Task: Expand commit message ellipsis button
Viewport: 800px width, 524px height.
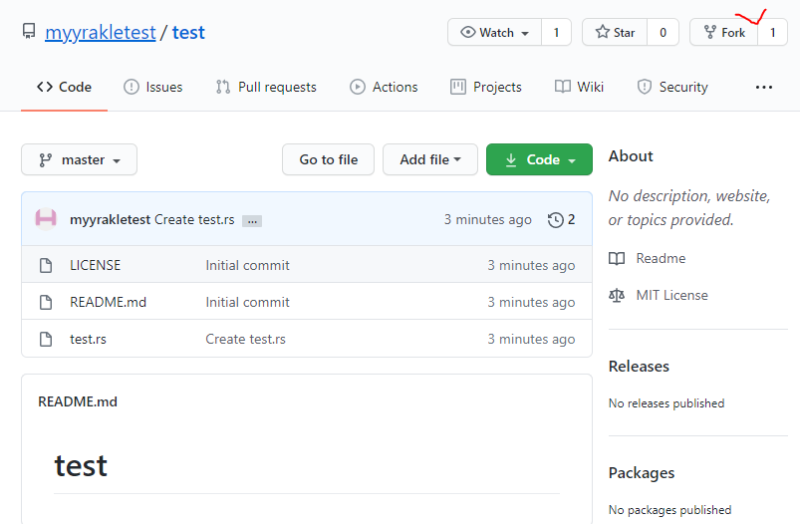Action: (252, 220)
